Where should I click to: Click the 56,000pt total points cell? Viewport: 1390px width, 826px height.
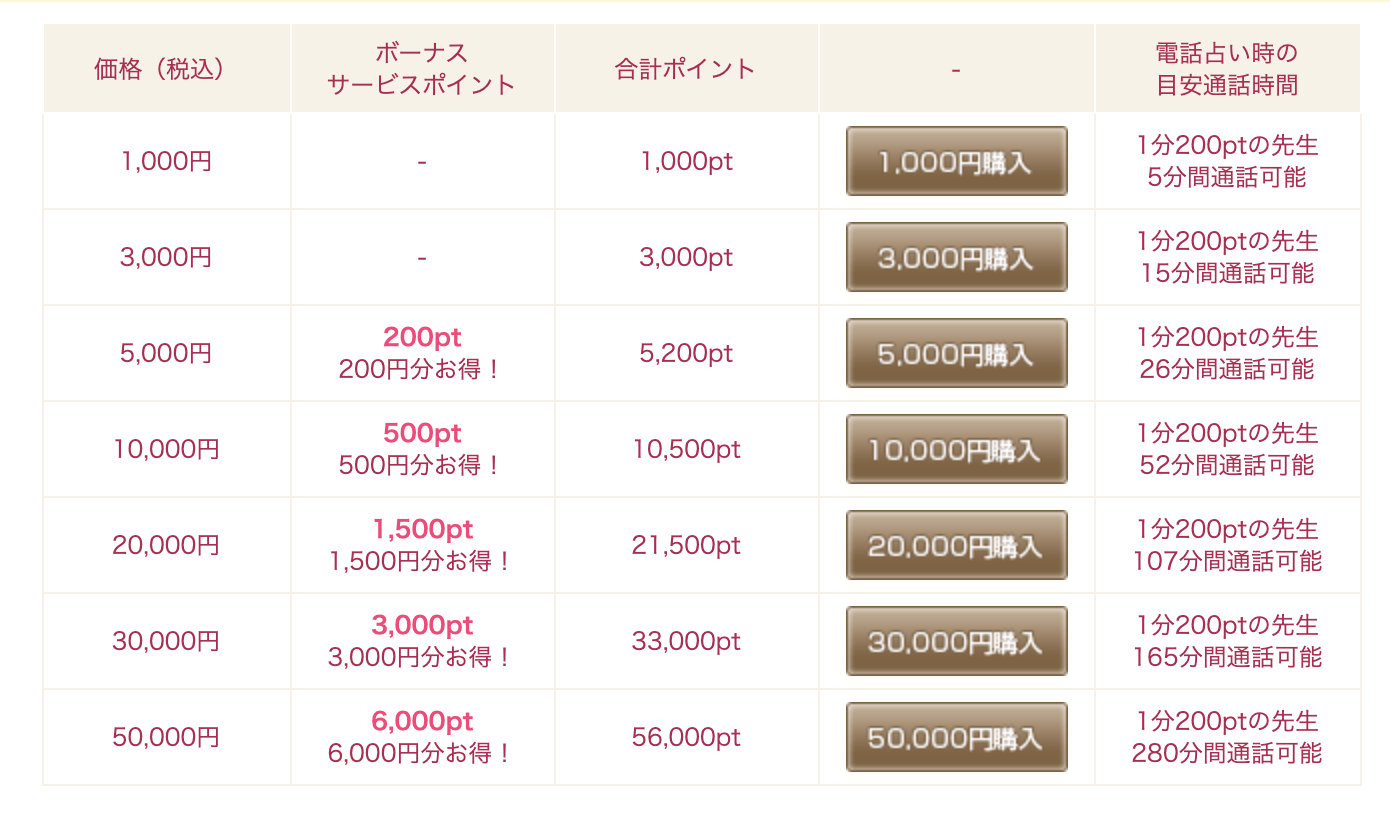tap(686, 737)
